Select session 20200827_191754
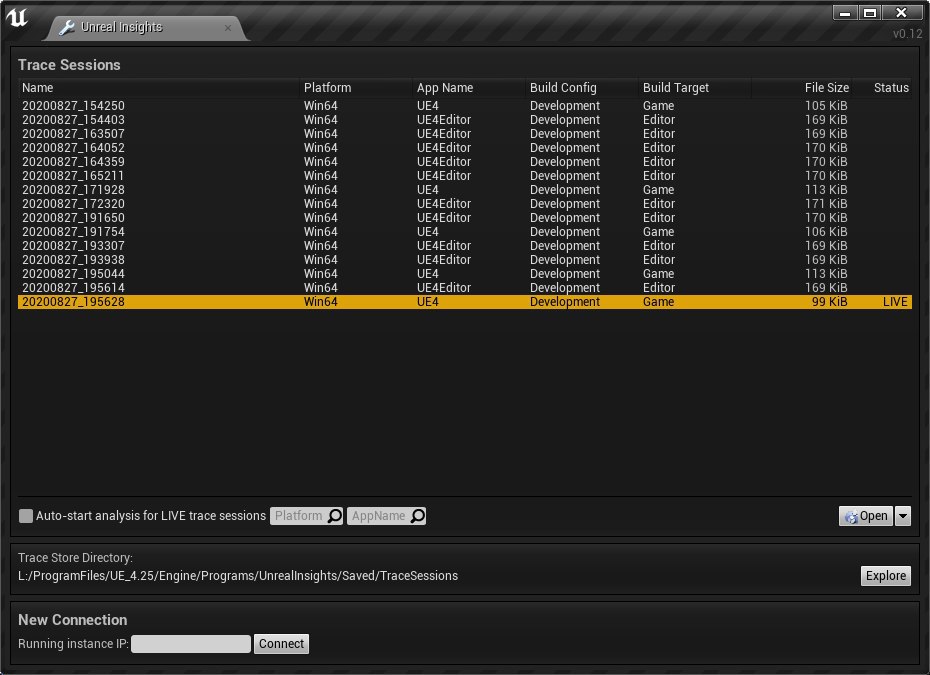Image resolution: width=930 pixels, height=675 pixels. (x=465, y=232)
